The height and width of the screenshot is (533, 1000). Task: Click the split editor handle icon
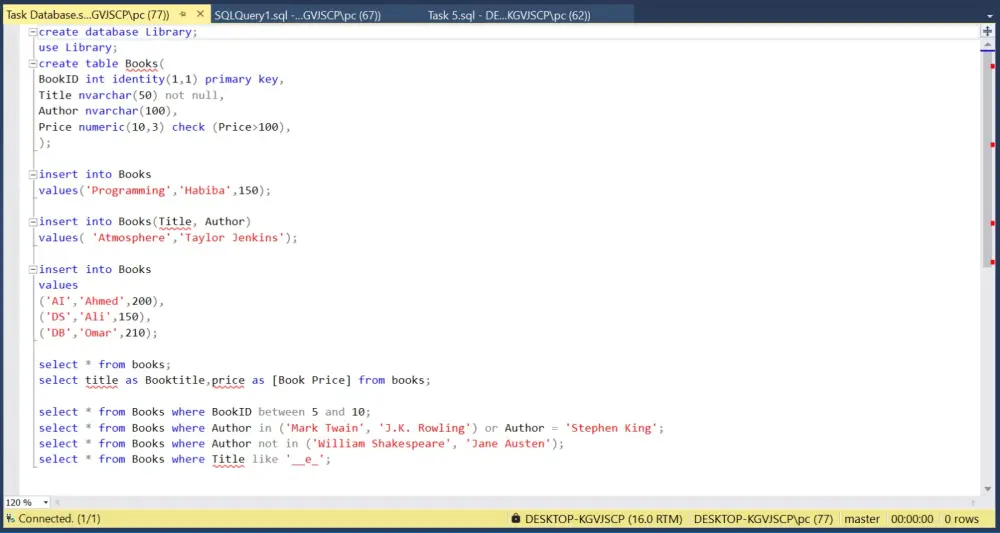coord(987,31)
